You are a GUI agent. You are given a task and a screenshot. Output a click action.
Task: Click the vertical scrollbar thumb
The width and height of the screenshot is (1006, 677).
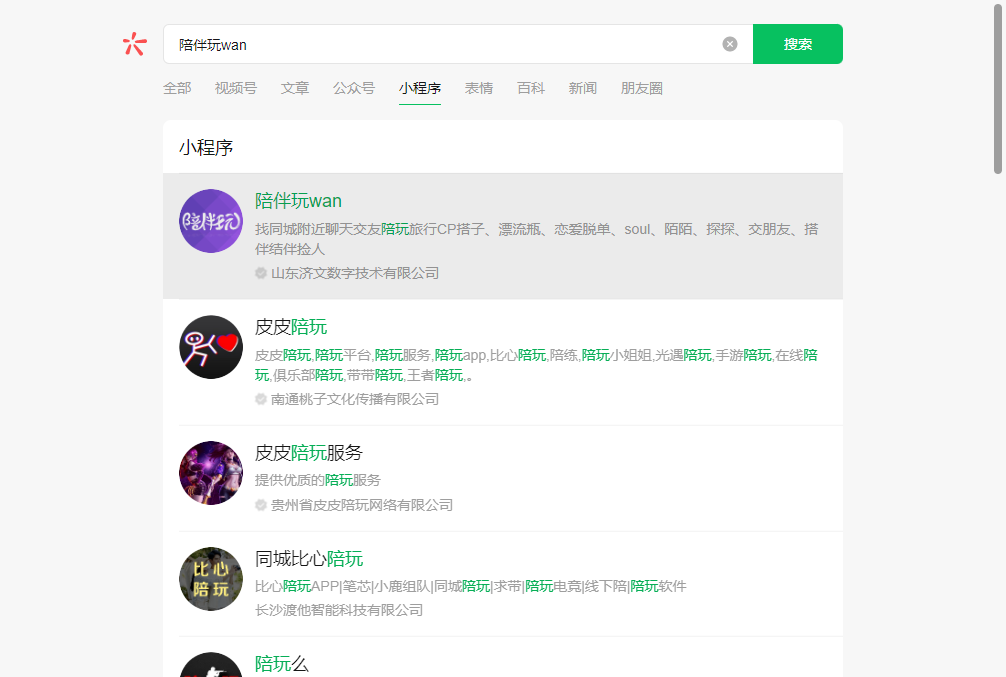[998, 88]
